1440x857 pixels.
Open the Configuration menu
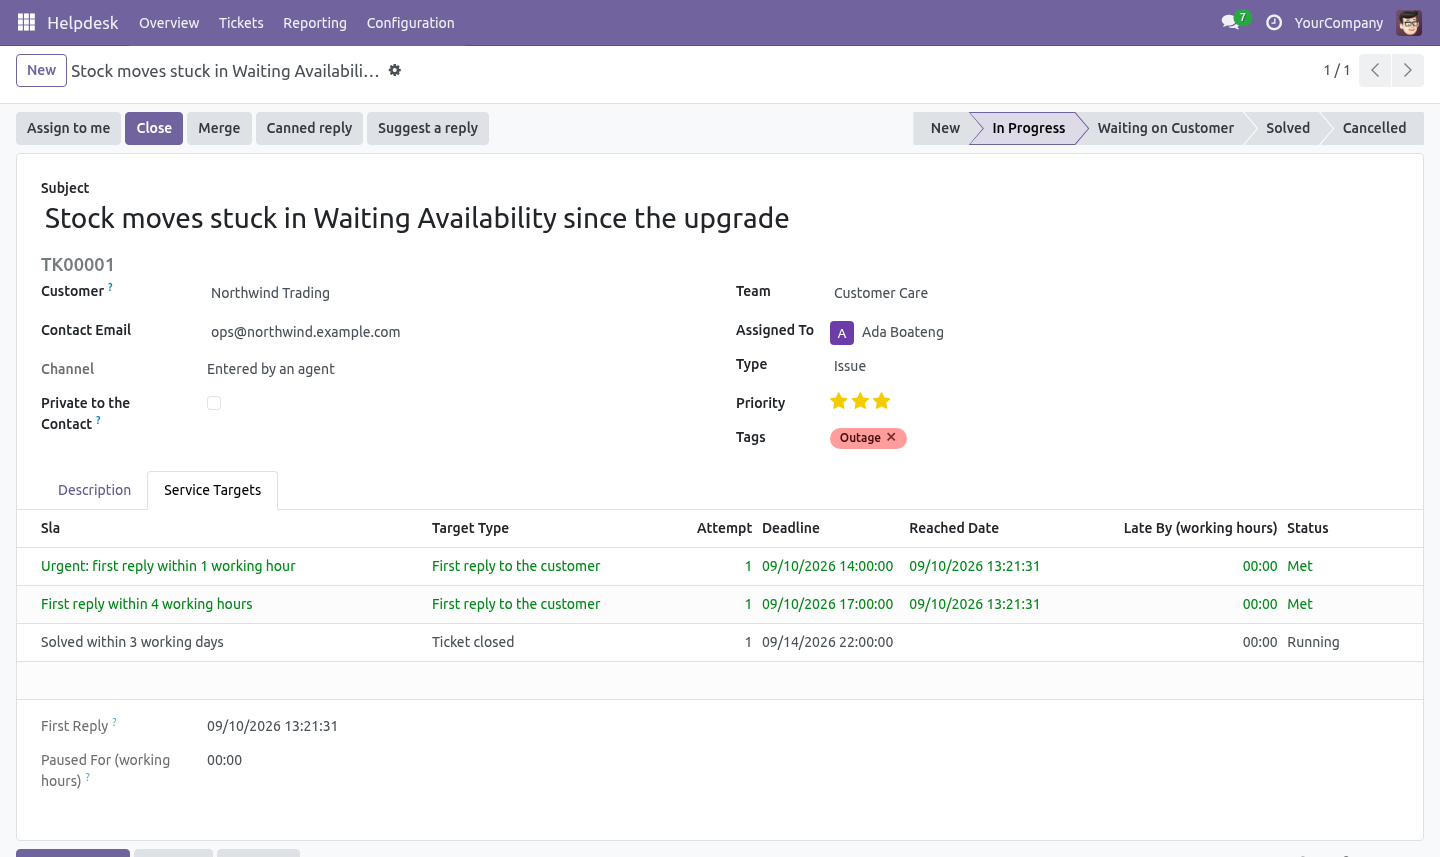pyautogui.click(x=410, y=23)
